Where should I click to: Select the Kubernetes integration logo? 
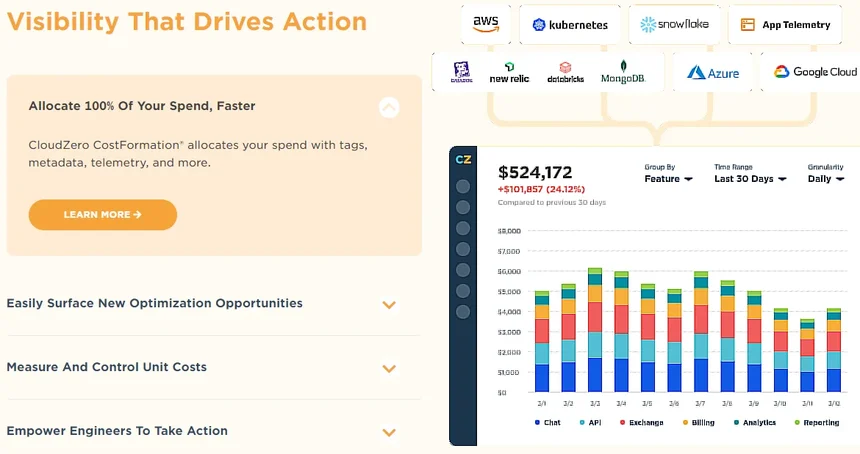570,24
